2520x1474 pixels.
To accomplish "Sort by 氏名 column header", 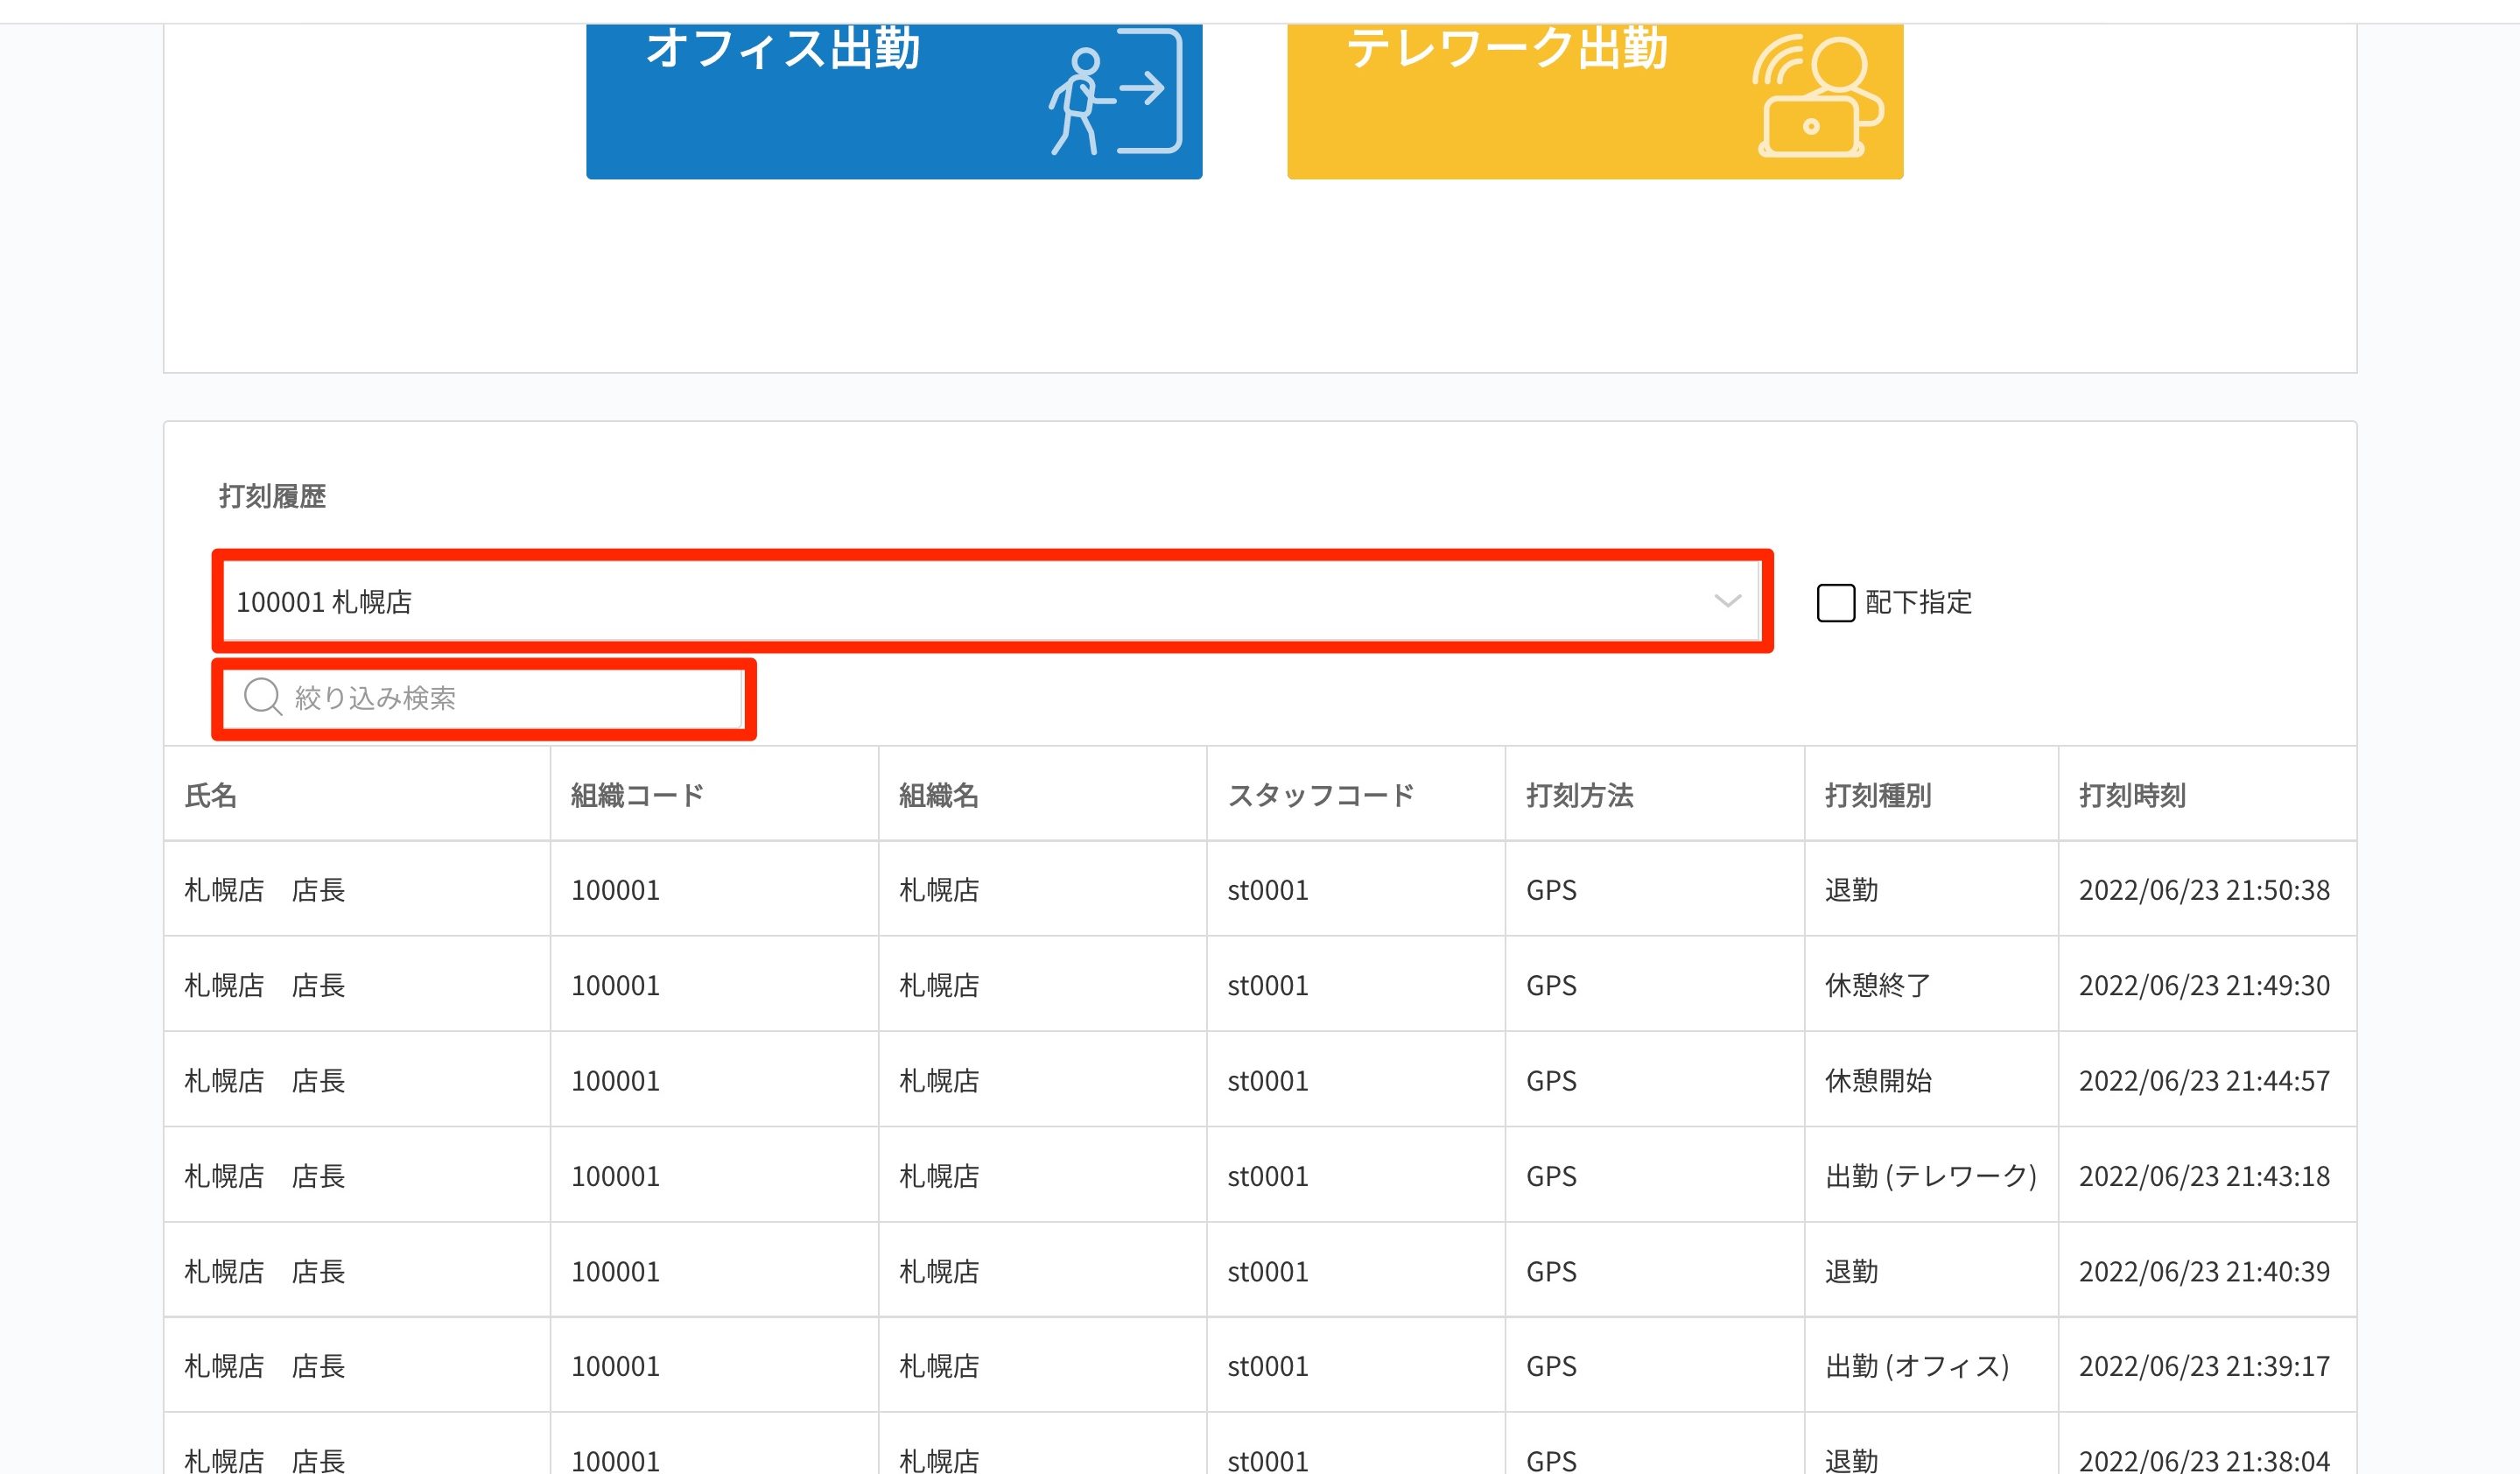I will (211, 796).
